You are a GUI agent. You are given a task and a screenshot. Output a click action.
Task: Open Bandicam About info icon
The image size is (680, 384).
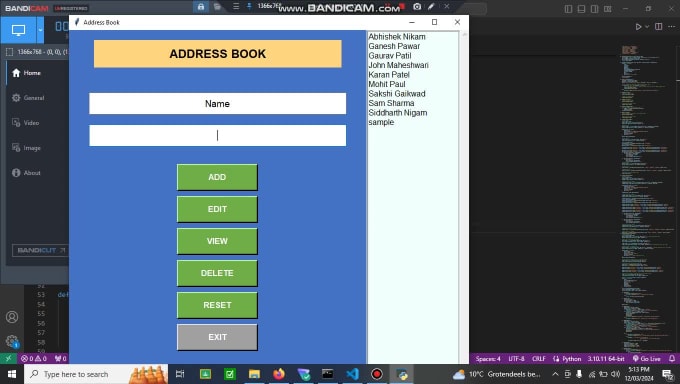pyautogui.click(x=16, y=173)
